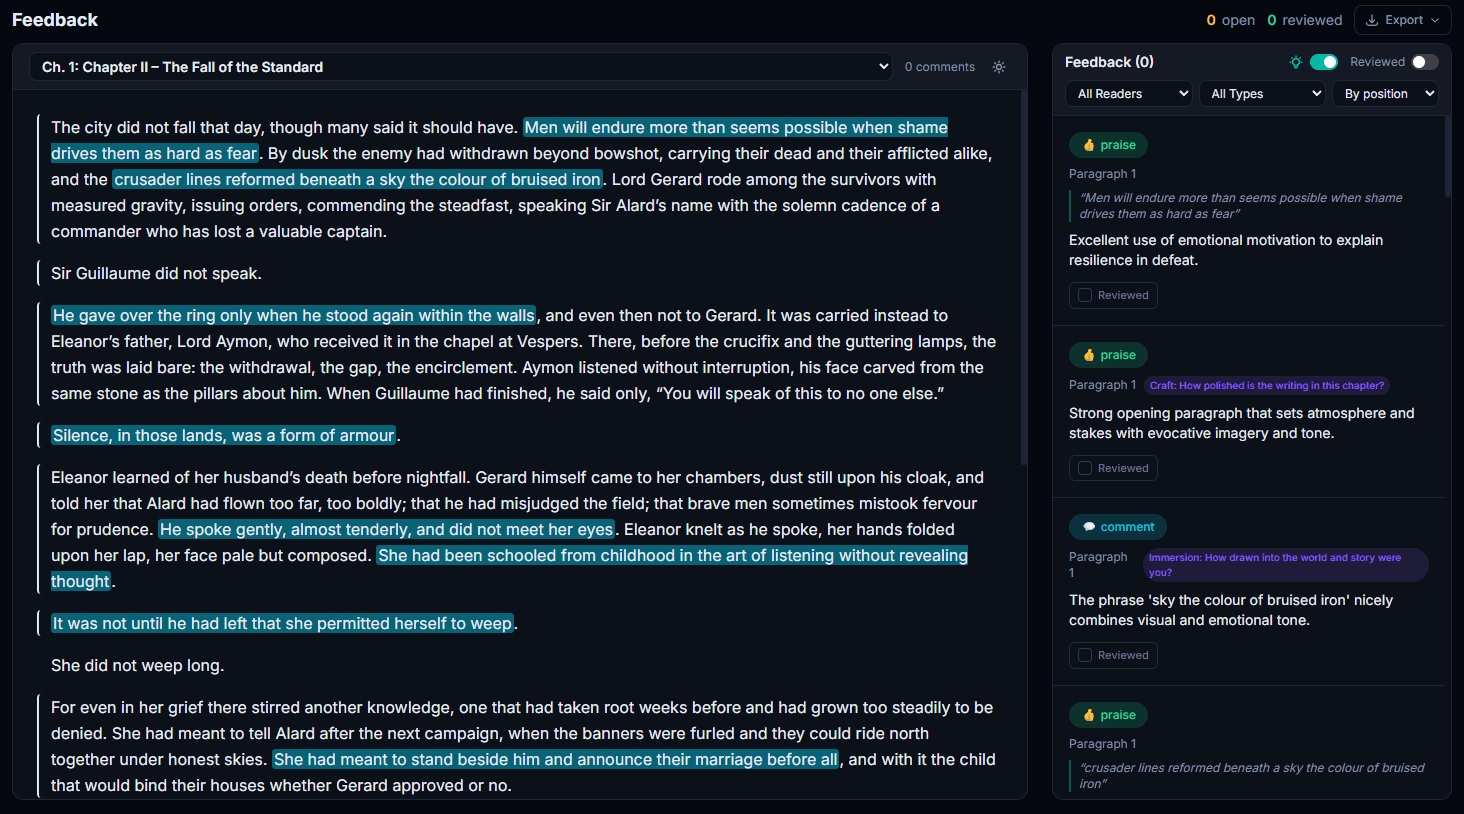Screen dimensions: 1464x814
Task: Click the praise badge above the Craft question tag
Action: click(x=1107, y=354)
